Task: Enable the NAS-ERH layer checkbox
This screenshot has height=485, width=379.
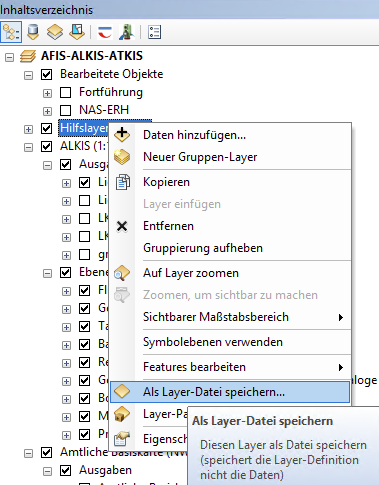Action: (x=66, y=110)
